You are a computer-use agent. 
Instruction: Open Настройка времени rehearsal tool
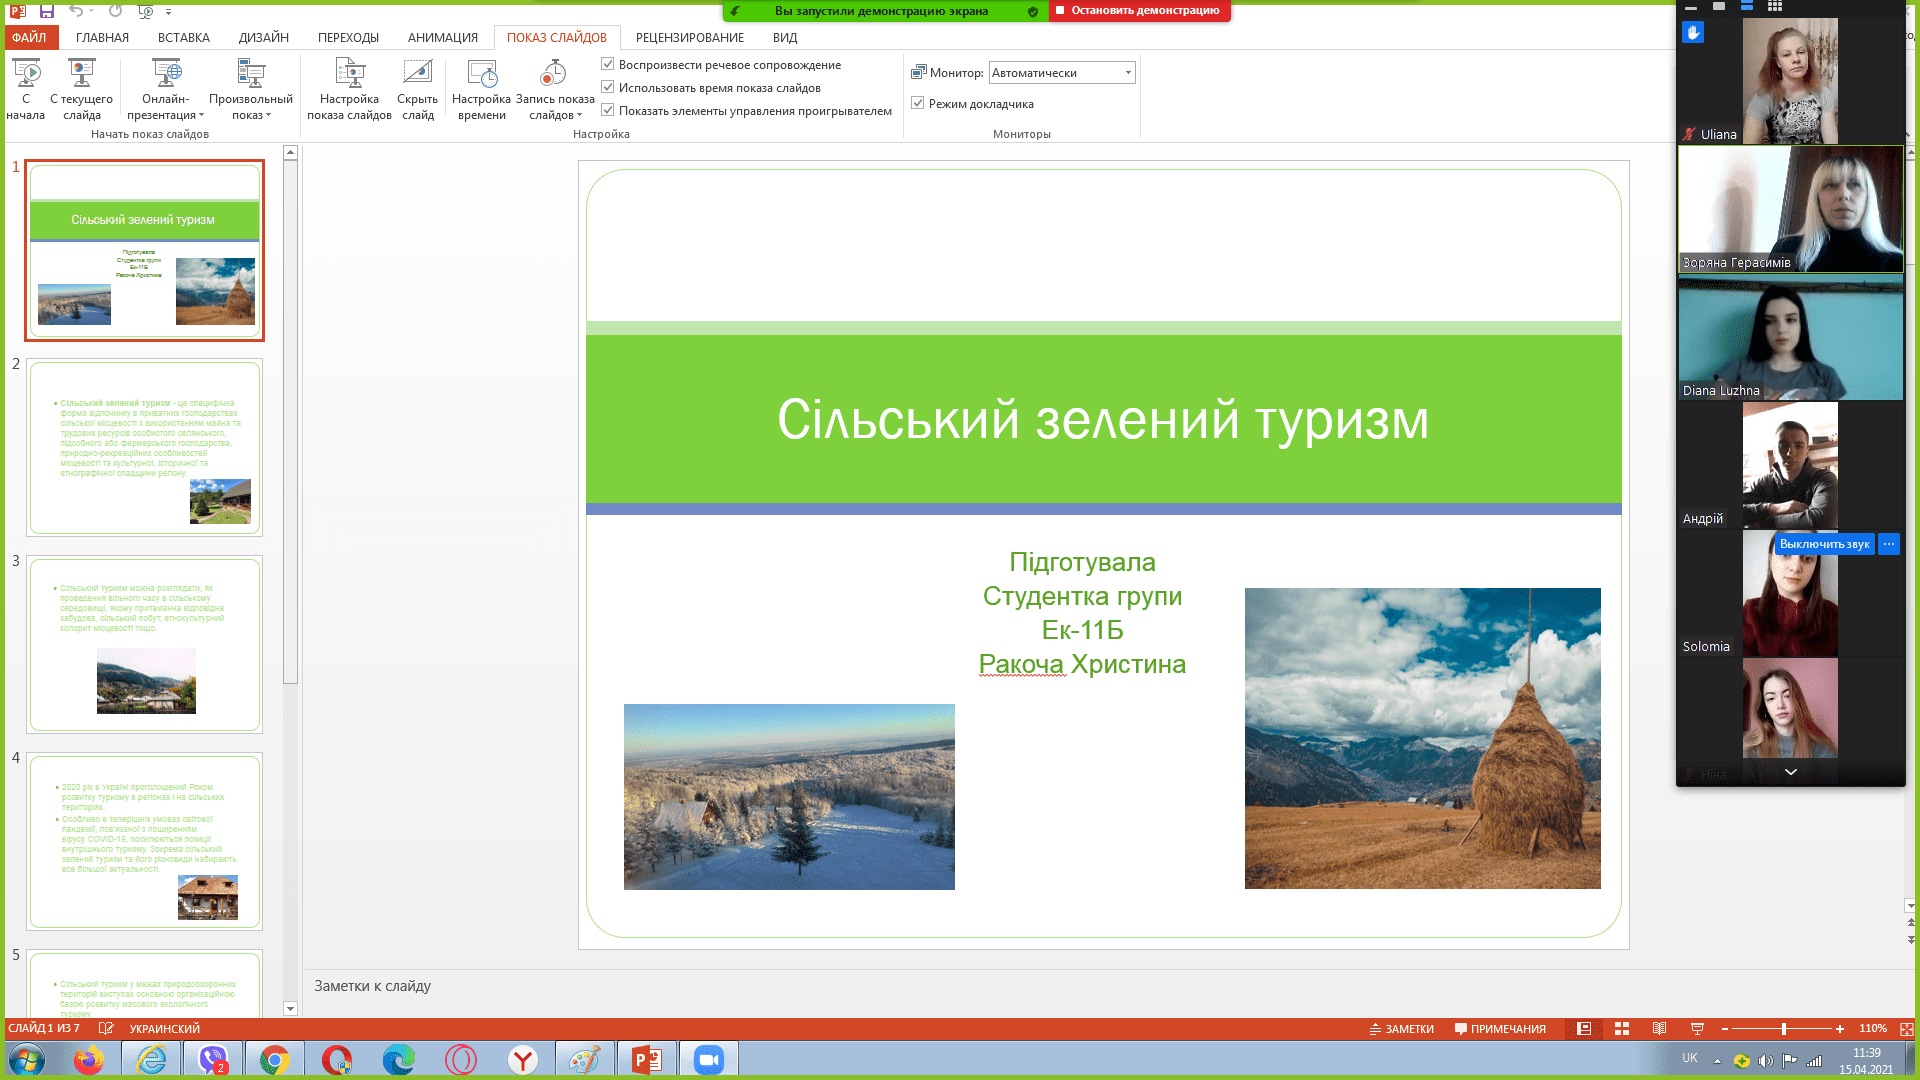(481, 89)
